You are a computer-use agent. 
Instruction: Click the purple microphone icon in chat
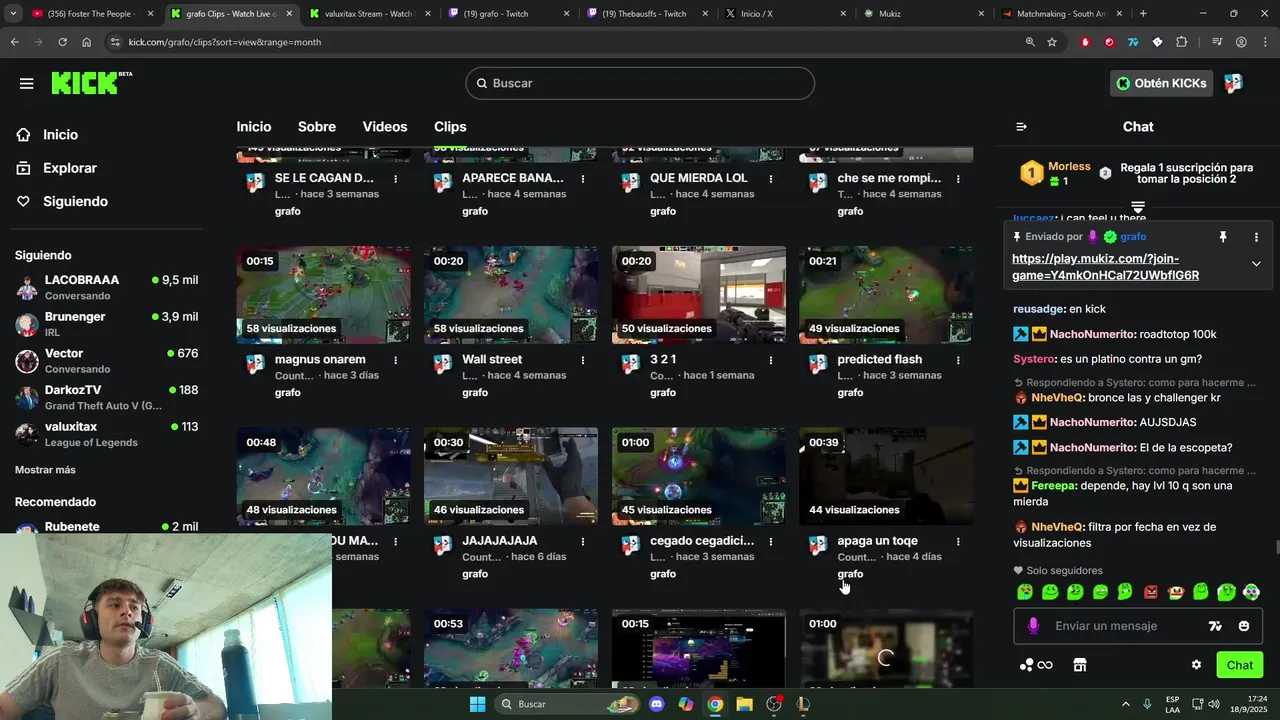pyautogui.click(x=1033, y=626)
